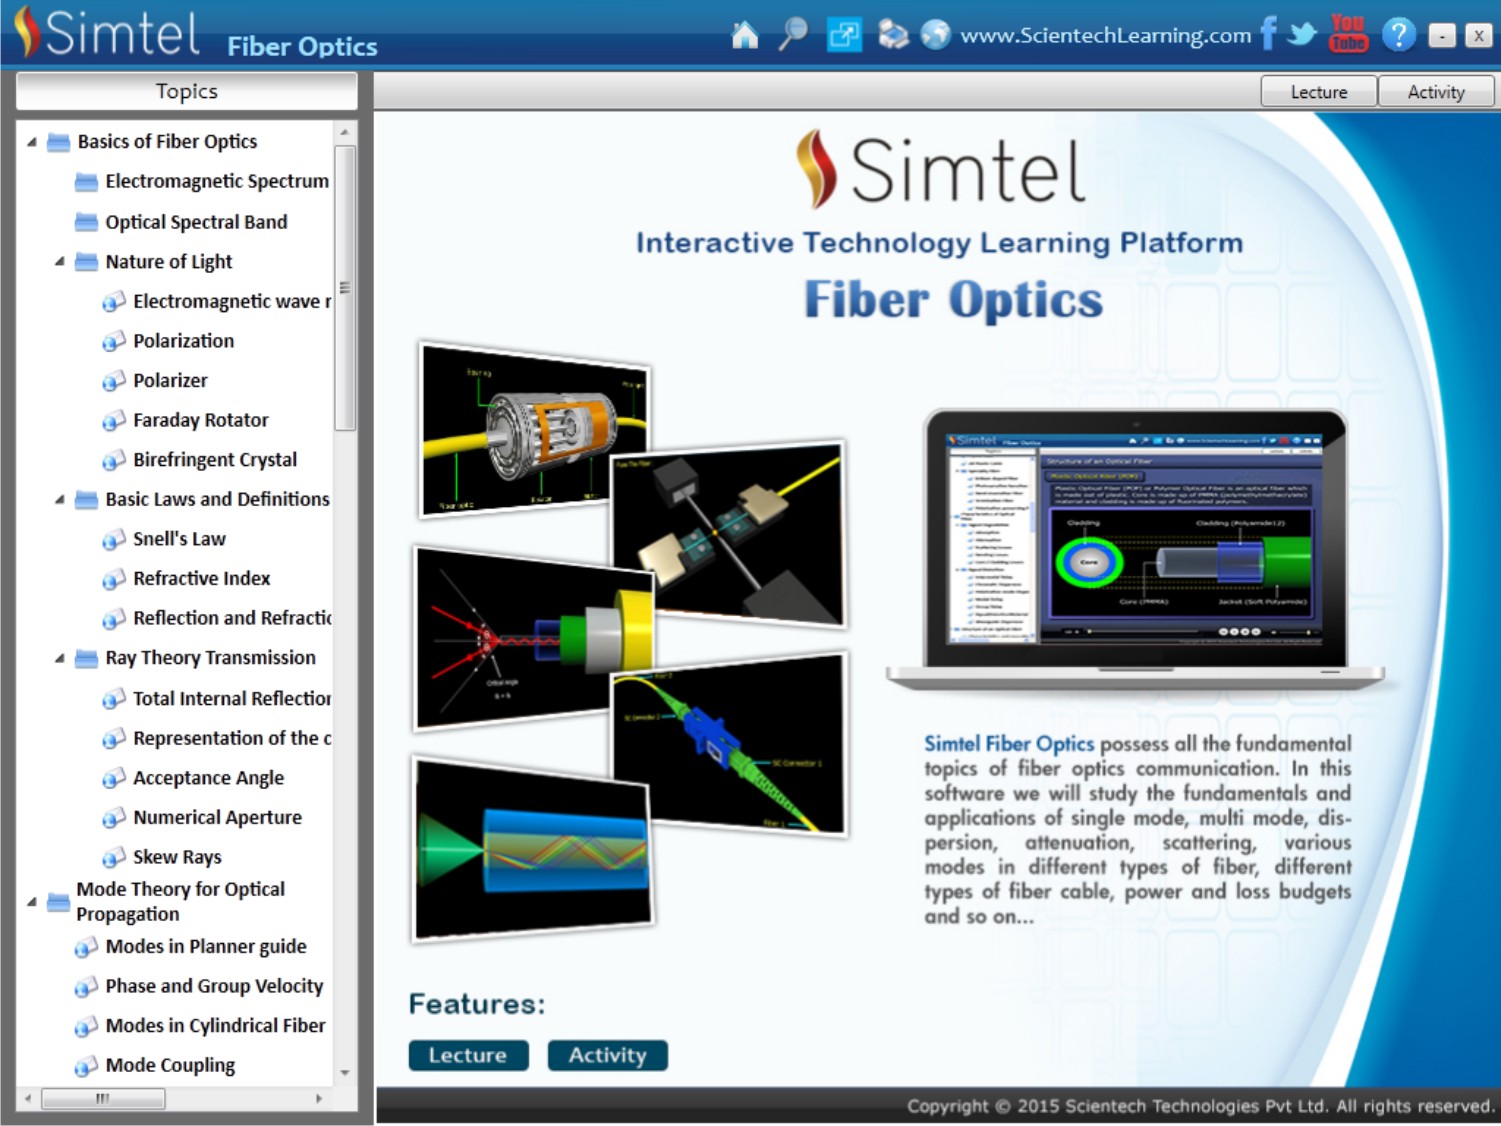This screenshot has height=1126, width=1501.
Task: Collapse the Basics of Fiber Optics node
Action: point(32,142)
